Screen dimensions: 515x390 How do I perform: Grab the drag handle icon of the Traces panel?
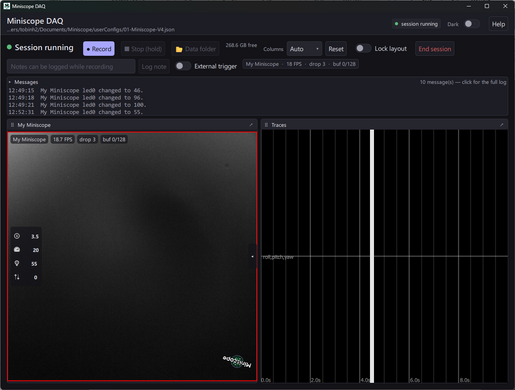[x=266, y=125]
